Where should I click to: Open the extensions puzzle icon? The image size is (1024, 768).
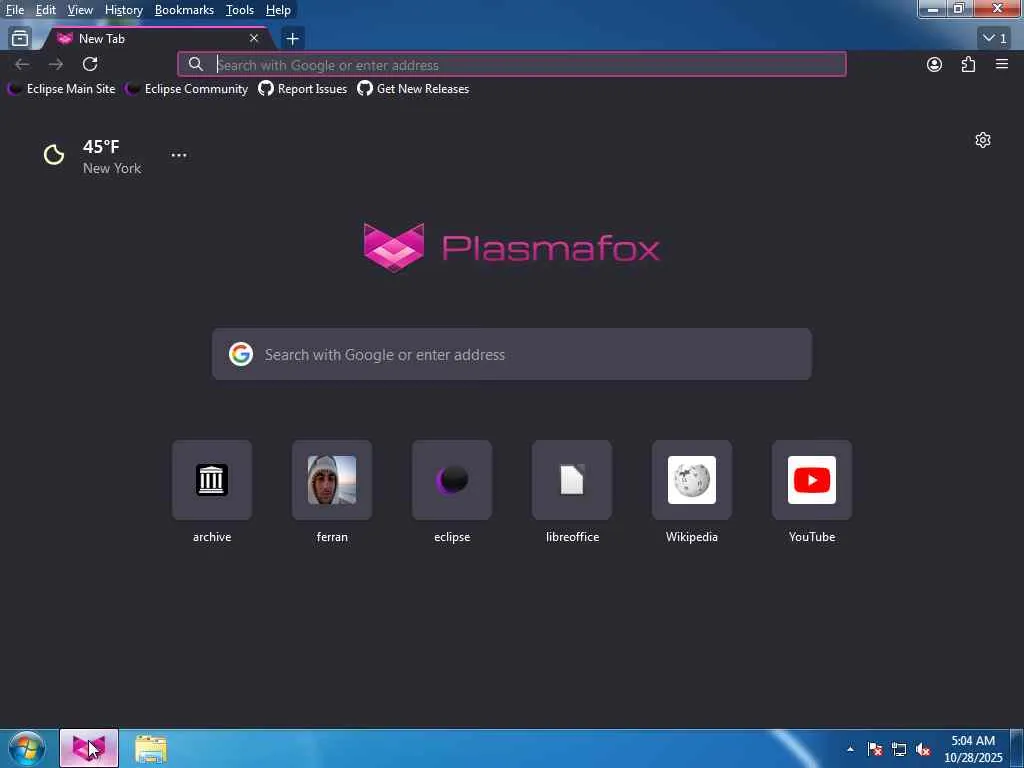pos(968,64)
